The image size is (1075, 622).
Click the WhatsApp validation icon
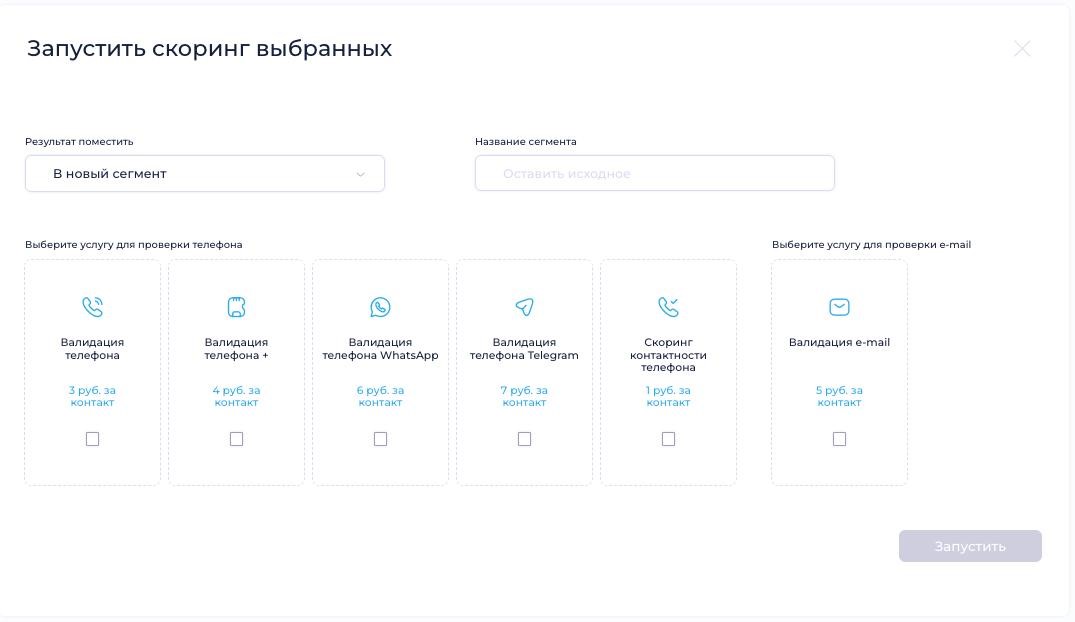(x=381, y=307)
